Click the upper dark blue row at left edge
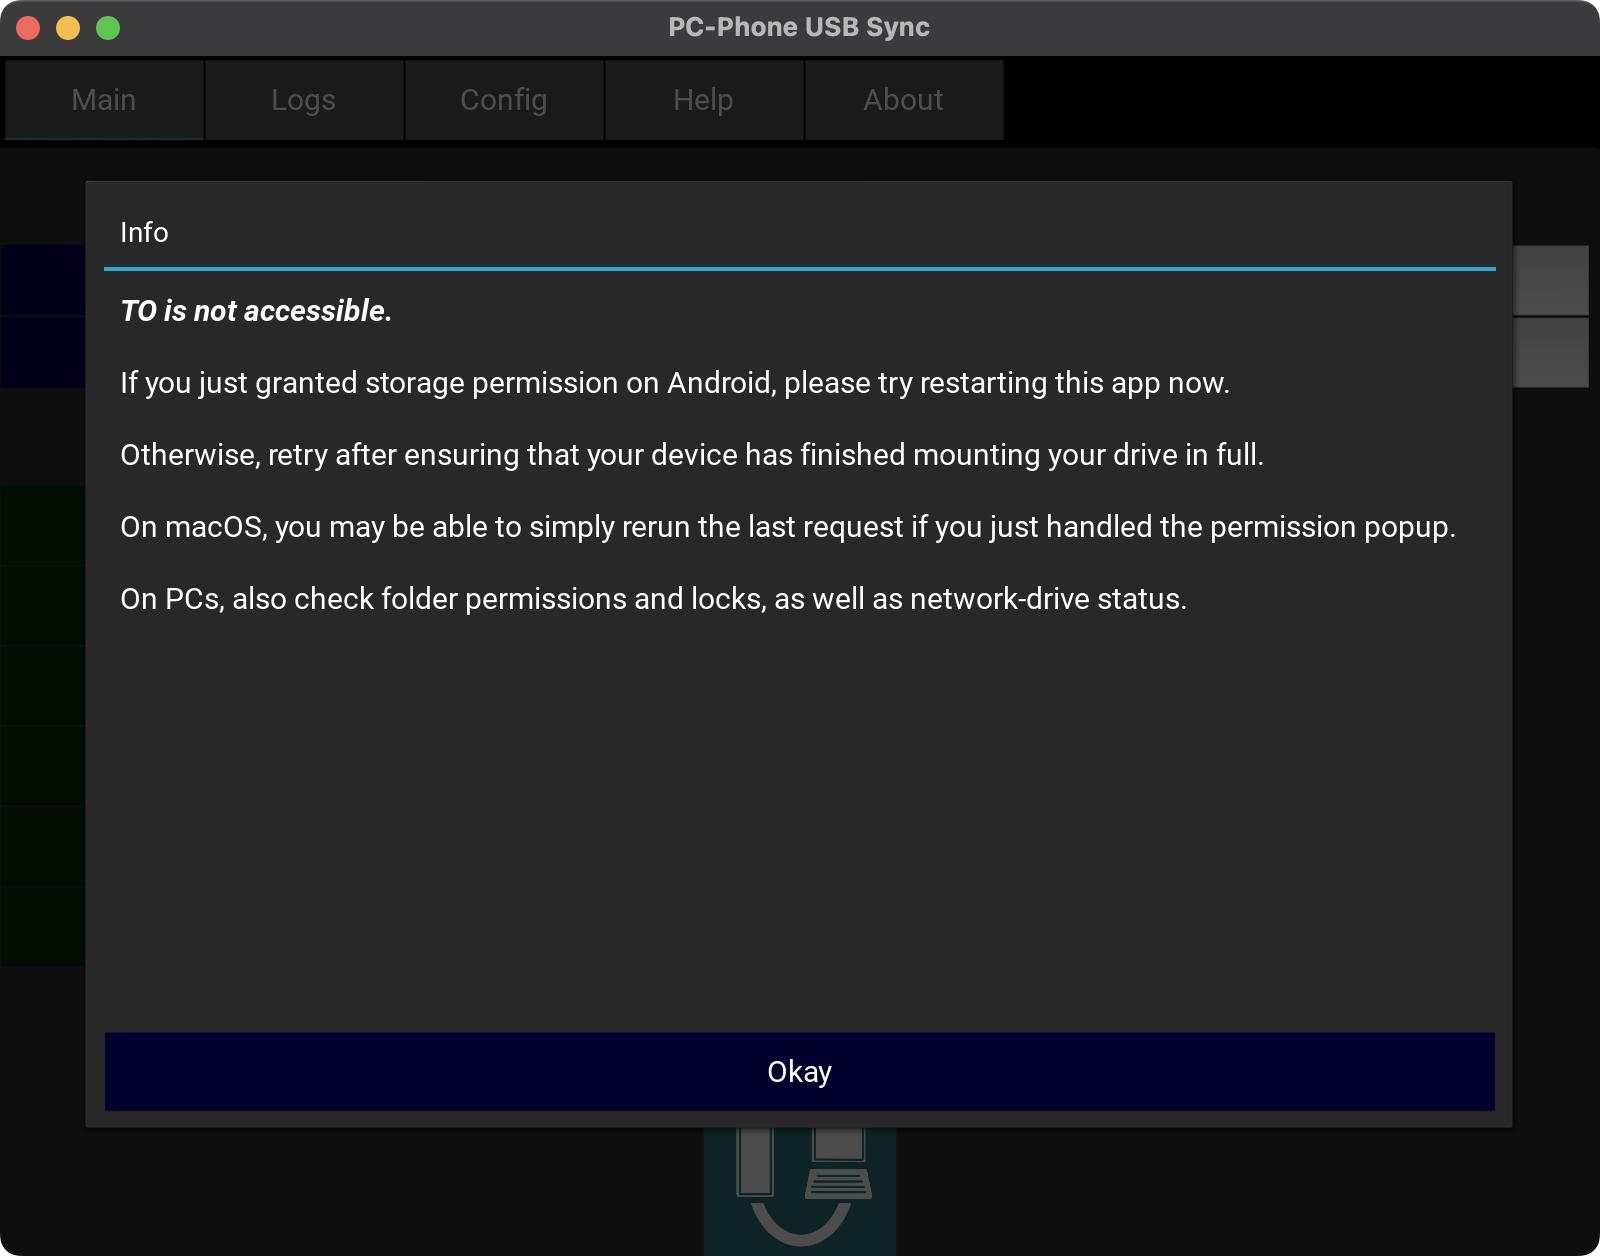The image size is (1600, 1256). (x=42, y=280)
